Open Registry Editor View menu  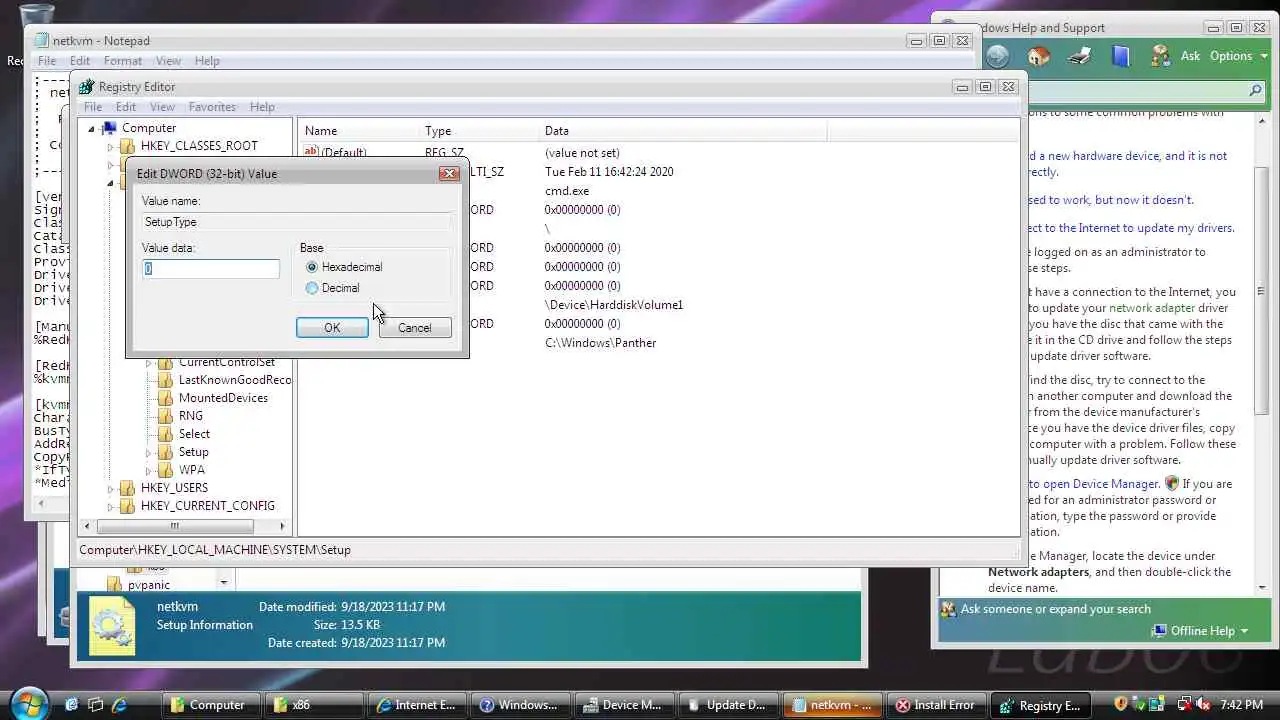point(162,107)
